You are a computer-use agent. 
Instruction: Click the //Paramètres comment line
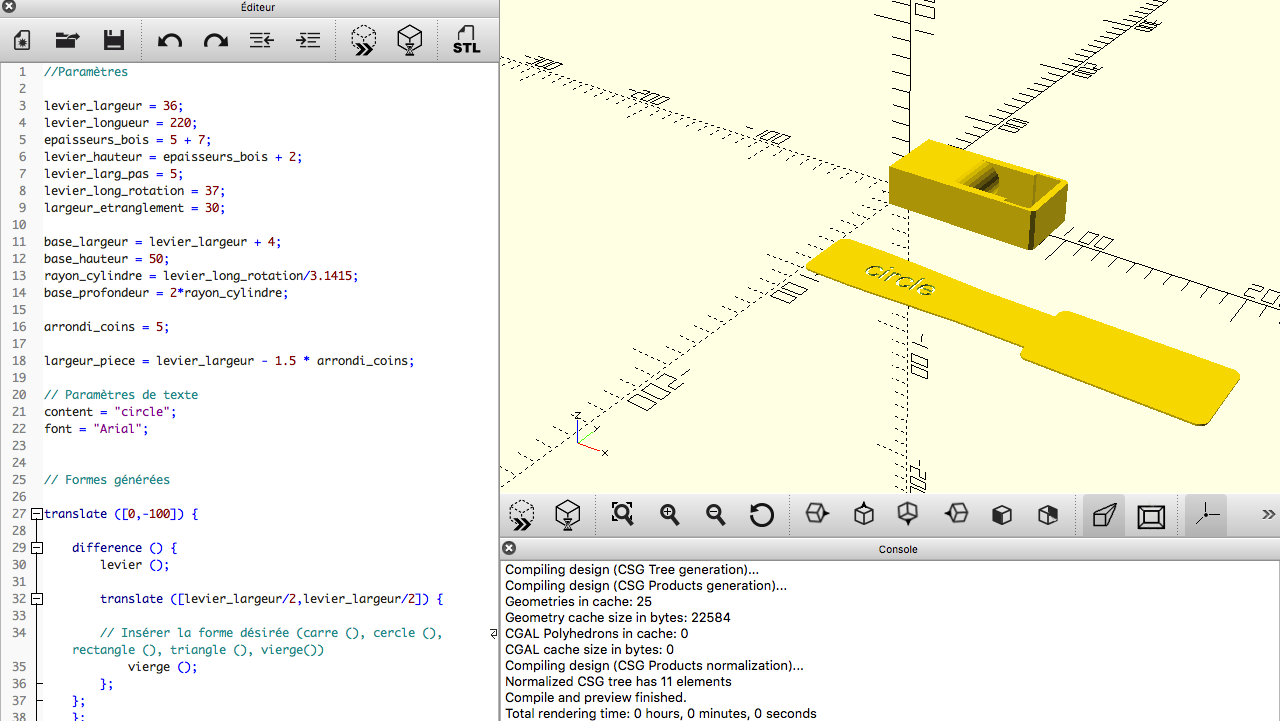(x=86, y=72)
